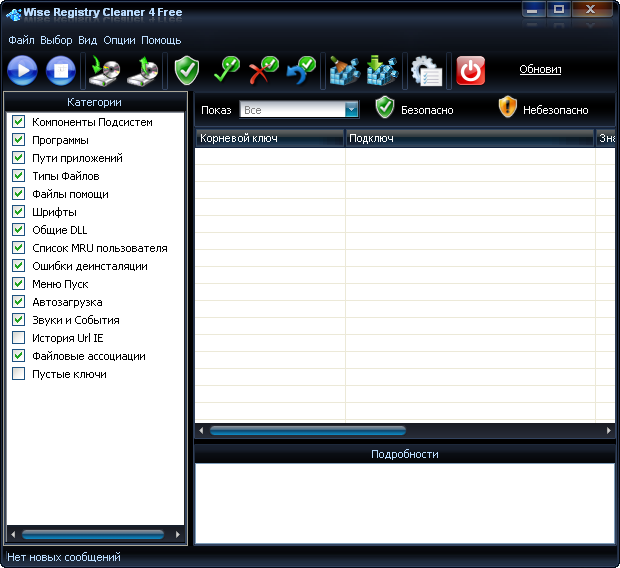Click the Обновит update link

540,69
